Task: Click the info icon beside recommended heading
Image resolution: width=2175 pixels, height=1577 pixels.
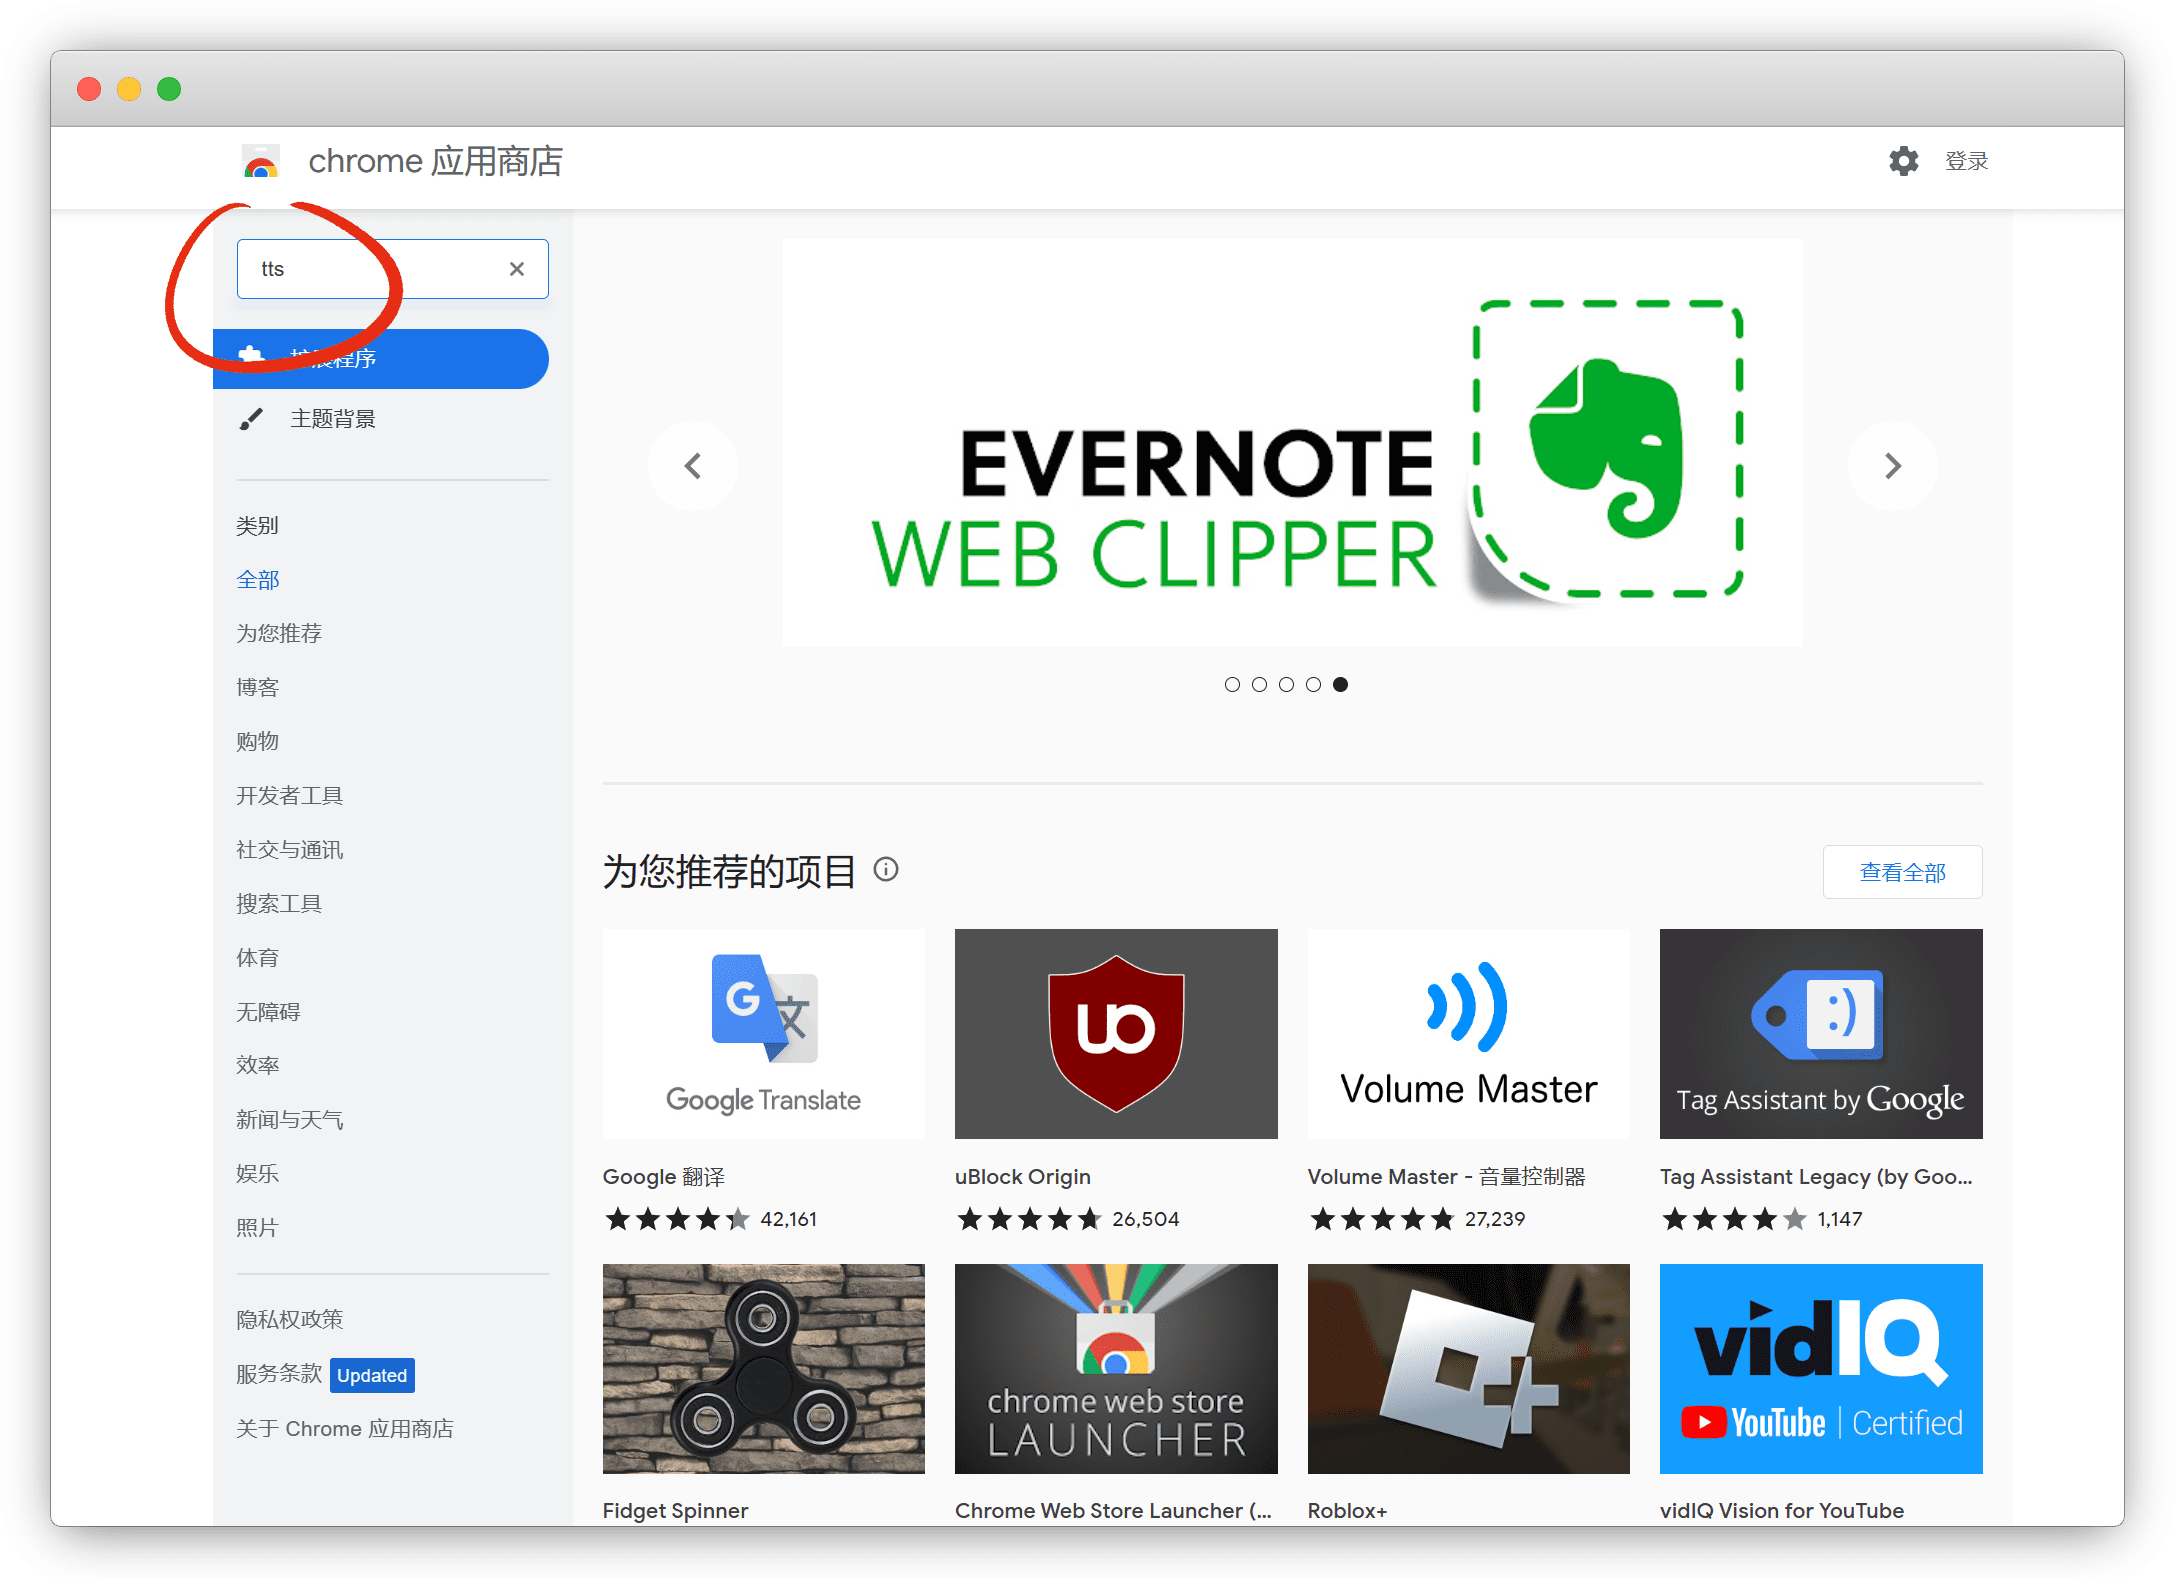Action: [886, 870]
